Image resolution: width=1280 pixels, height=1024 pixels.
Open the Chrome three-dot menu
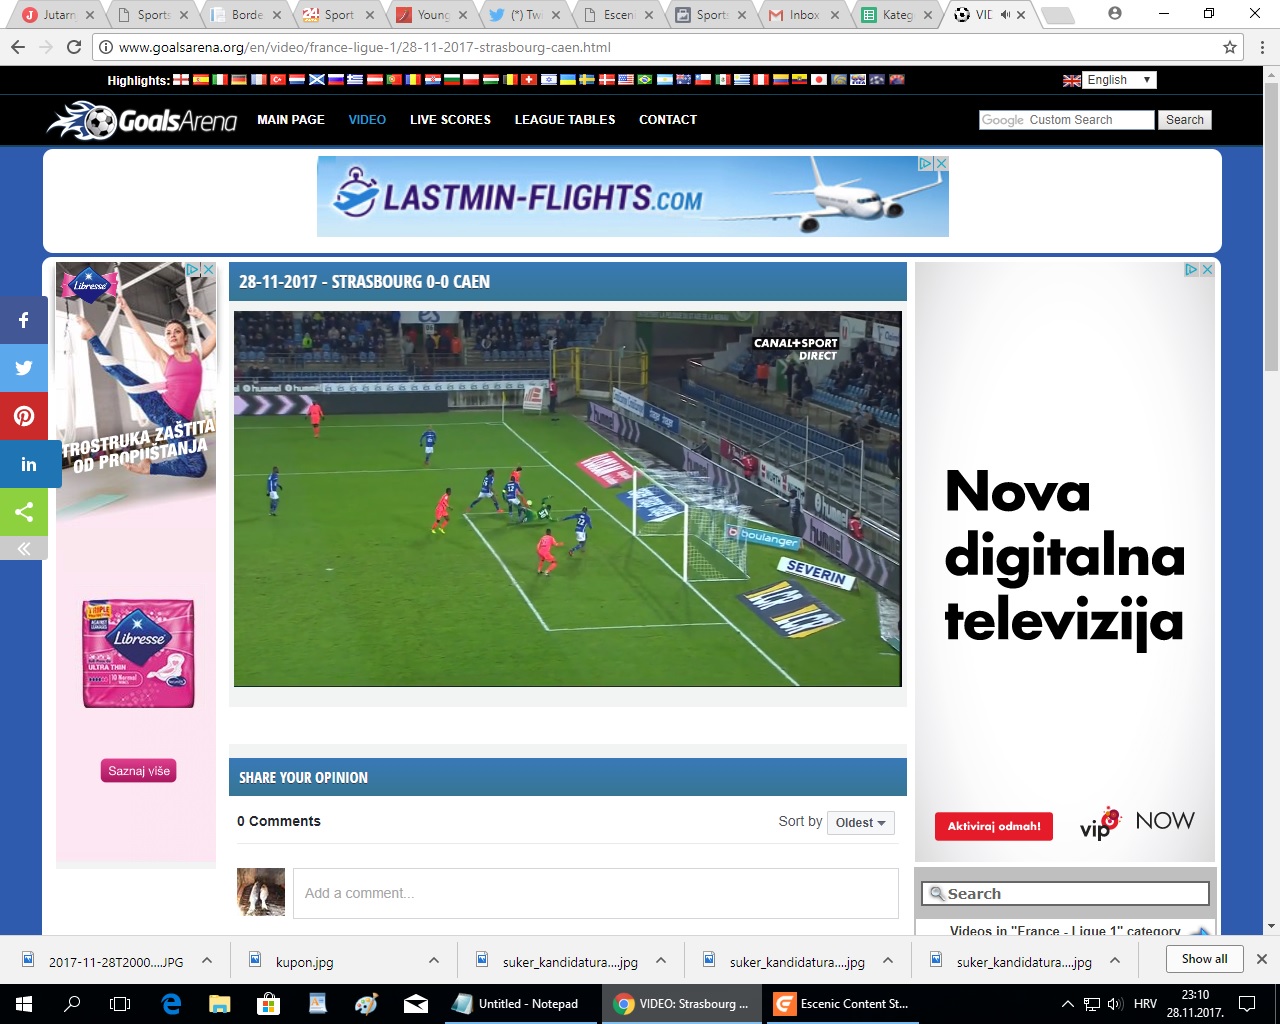pos(1262,47)
